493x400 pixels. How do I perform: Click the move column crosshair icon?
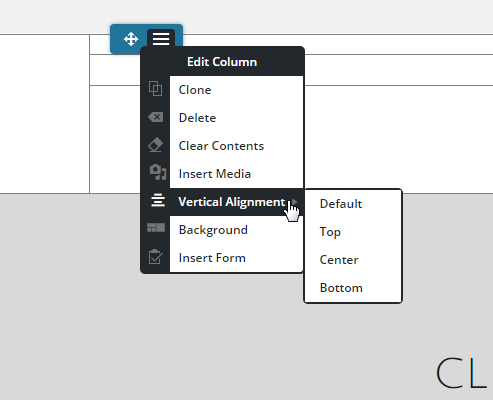pyautogui.click(x=131, y=39)
